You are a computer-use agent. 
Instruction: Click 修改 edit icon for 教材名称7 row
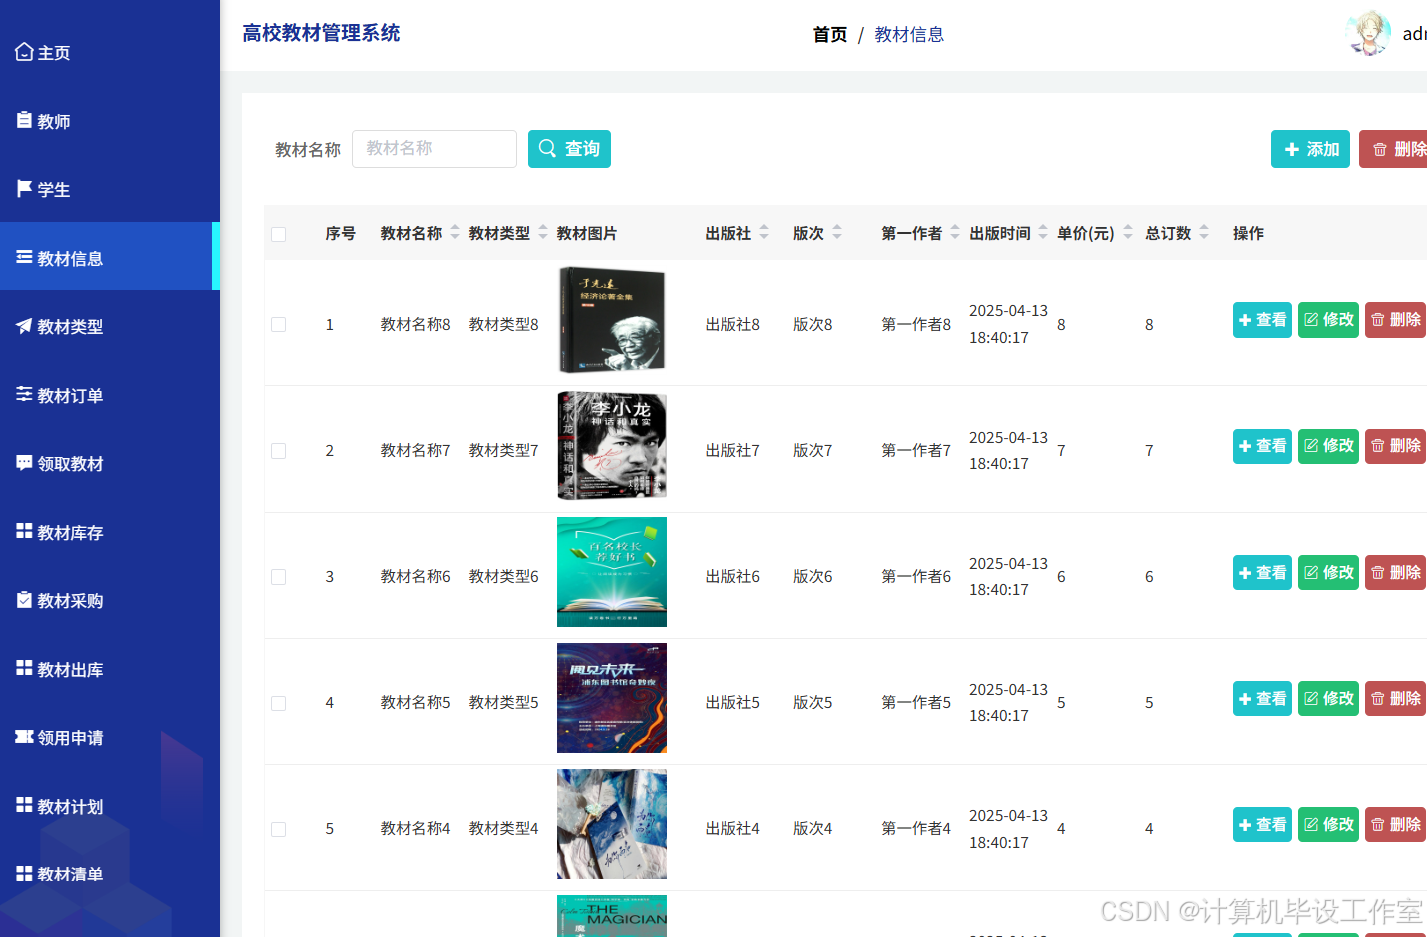point(1311,446)
